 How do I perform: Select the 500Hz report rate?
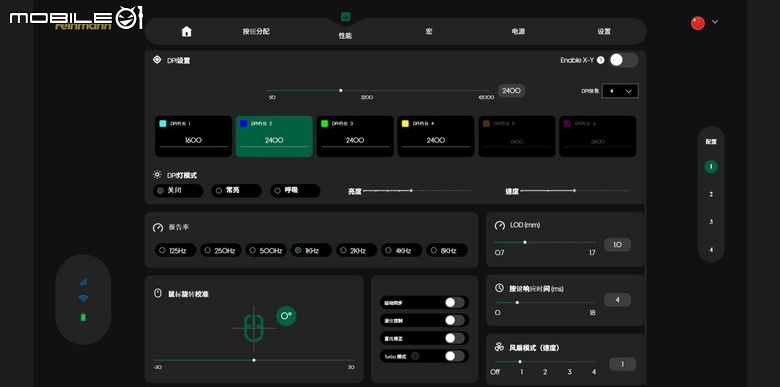pyautogui.click(x=266, y=250)
